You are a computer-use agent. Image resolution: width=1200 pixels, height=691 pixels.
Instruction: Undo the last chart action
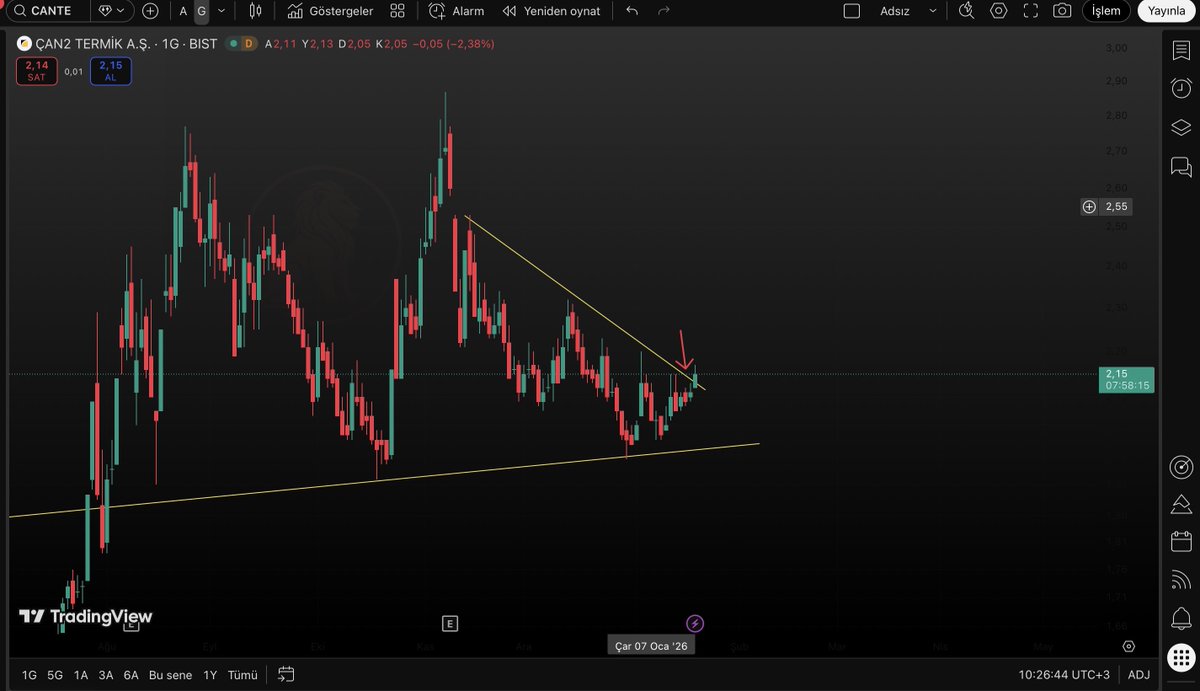(632, 11)
